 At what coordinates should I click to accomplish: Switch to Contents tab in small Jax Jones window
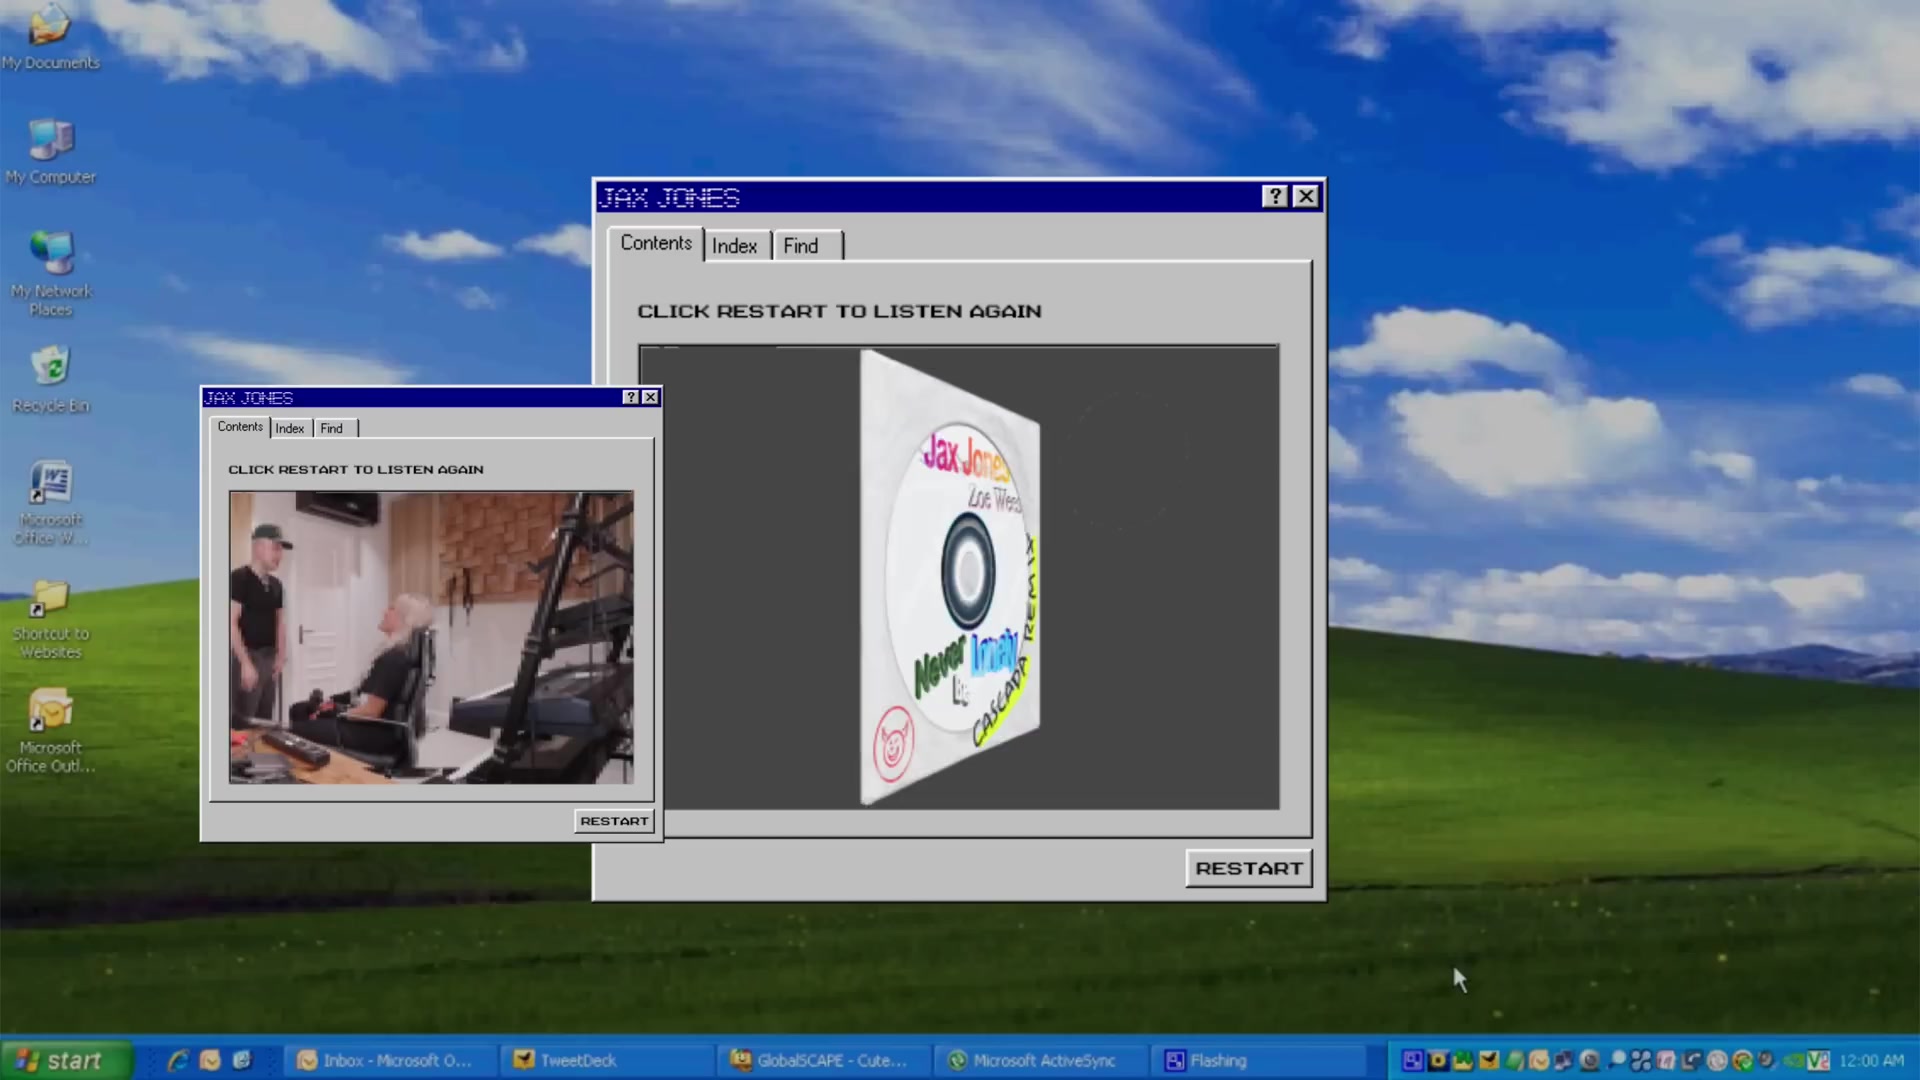pos(240,426)
